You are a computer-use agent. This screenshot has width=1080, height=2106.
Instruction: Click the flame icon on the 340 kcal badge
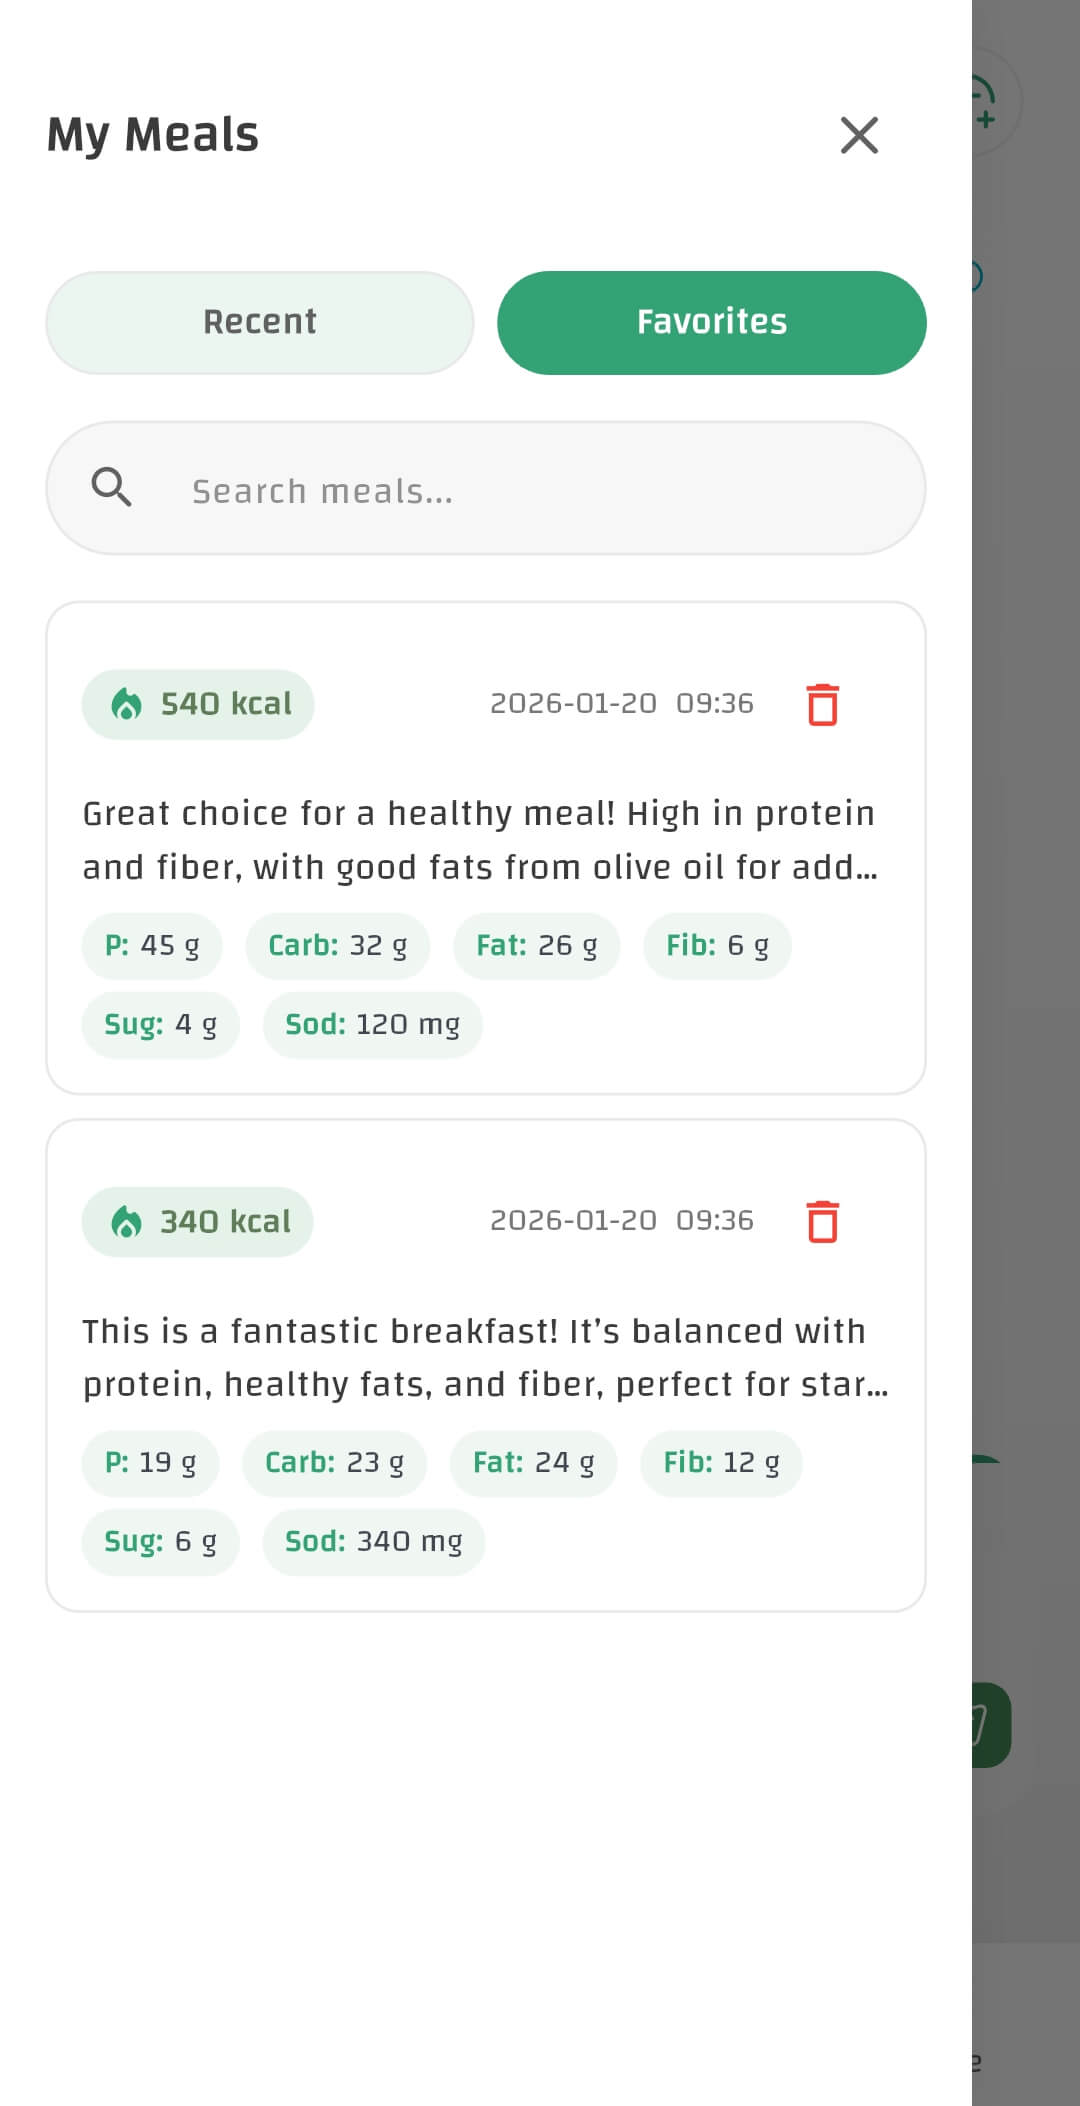(x=126, y=1221)
